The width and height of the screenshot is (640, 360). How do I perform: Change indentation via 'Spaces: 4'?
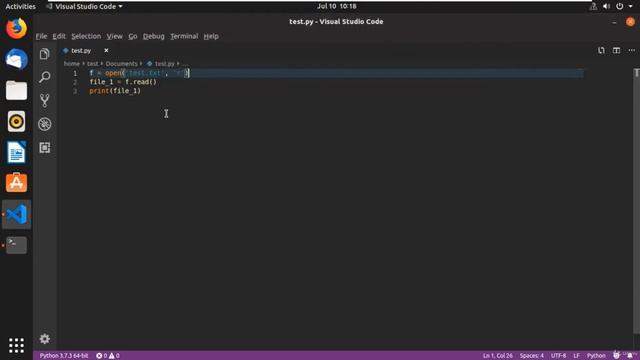[531, 356]
